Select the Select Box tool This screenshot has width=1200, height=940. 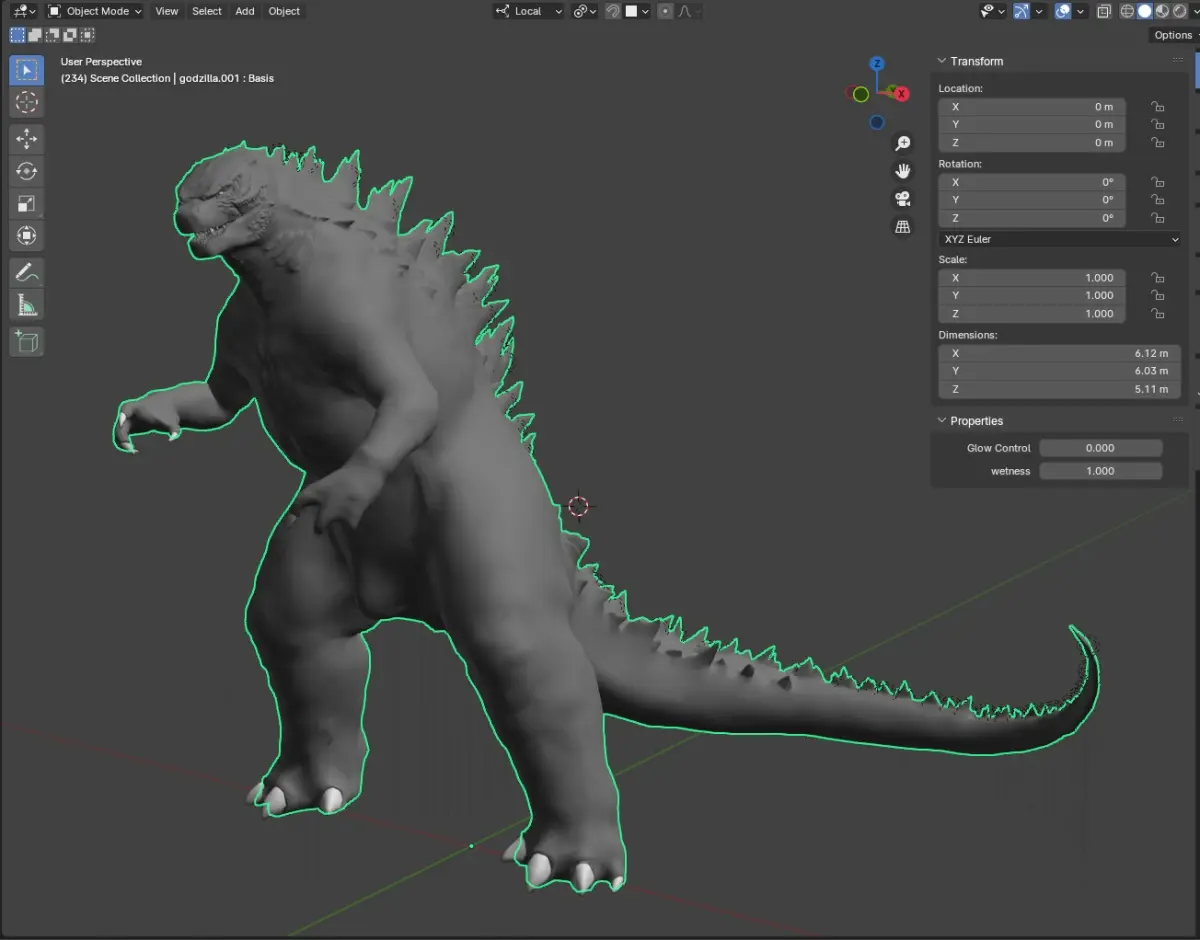point(27,70)
